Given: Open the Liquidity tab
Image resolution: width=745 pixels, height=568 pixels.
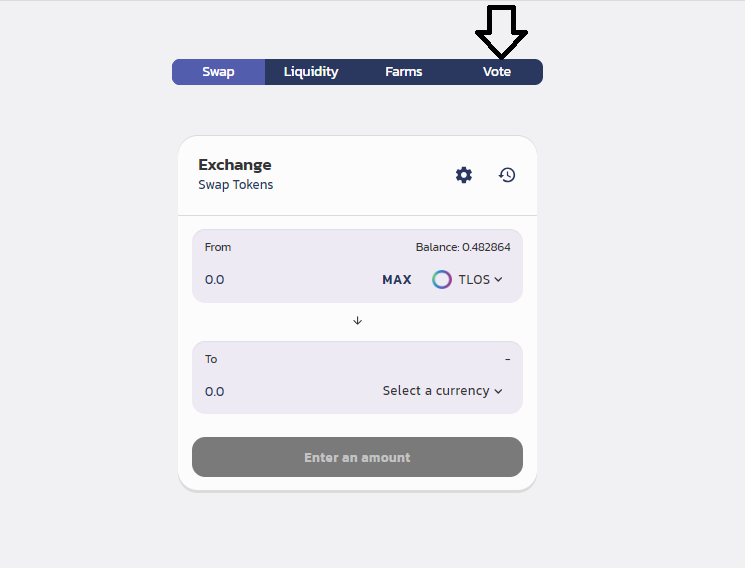Looking at the screenshot, I should (x=311, y=72).
